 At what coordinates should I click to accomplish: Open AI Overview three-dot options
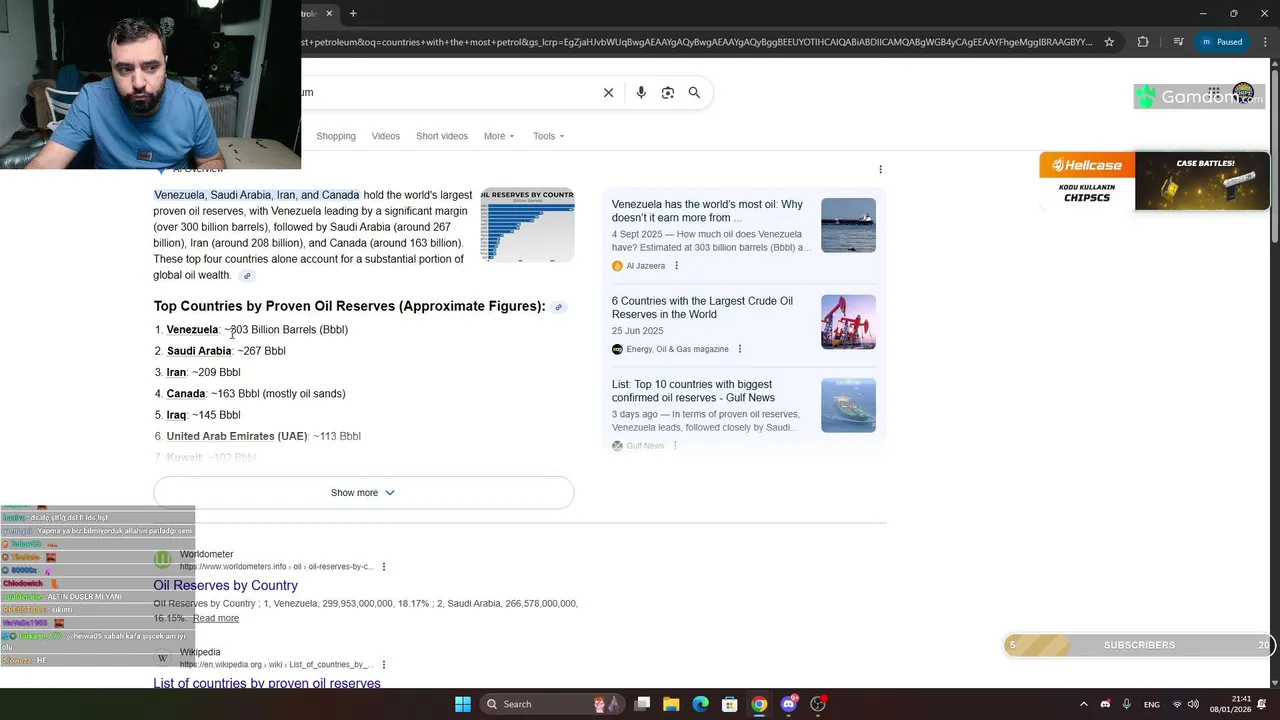pos(880,169)
